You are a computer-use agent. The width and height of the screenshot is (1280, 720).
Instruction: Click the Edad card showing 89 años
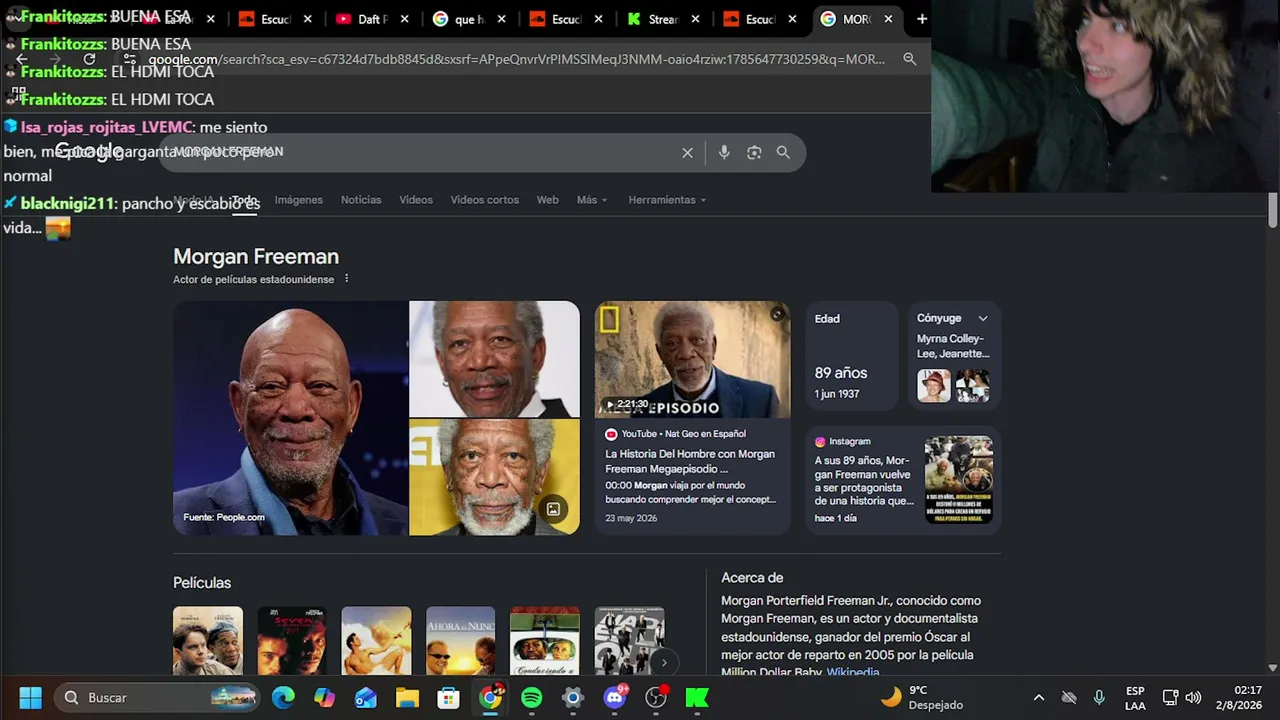pos(853,356)
